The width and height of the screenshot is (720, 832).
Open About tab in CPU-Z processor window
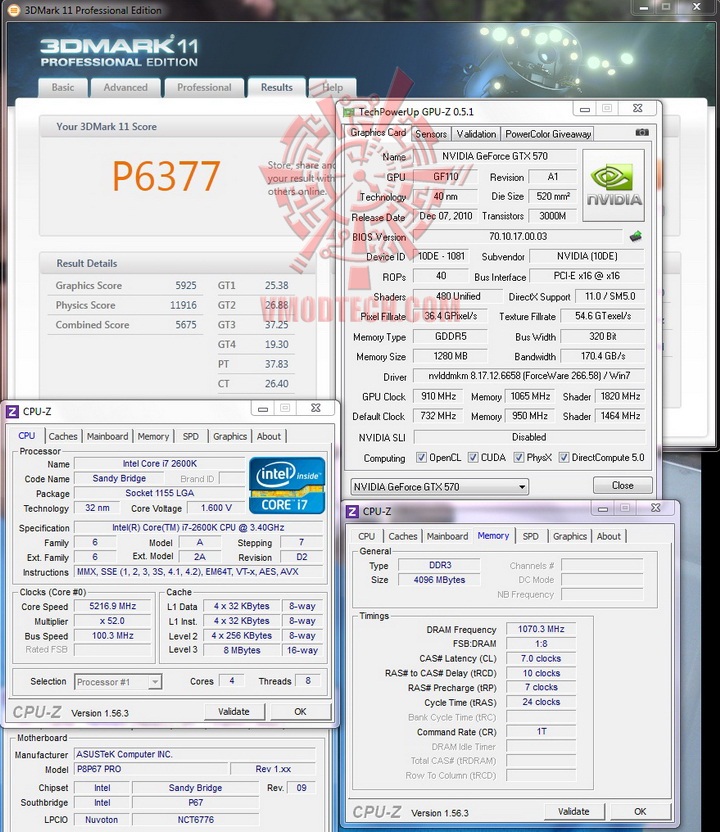pyautogui.click(x=268, y=437)
